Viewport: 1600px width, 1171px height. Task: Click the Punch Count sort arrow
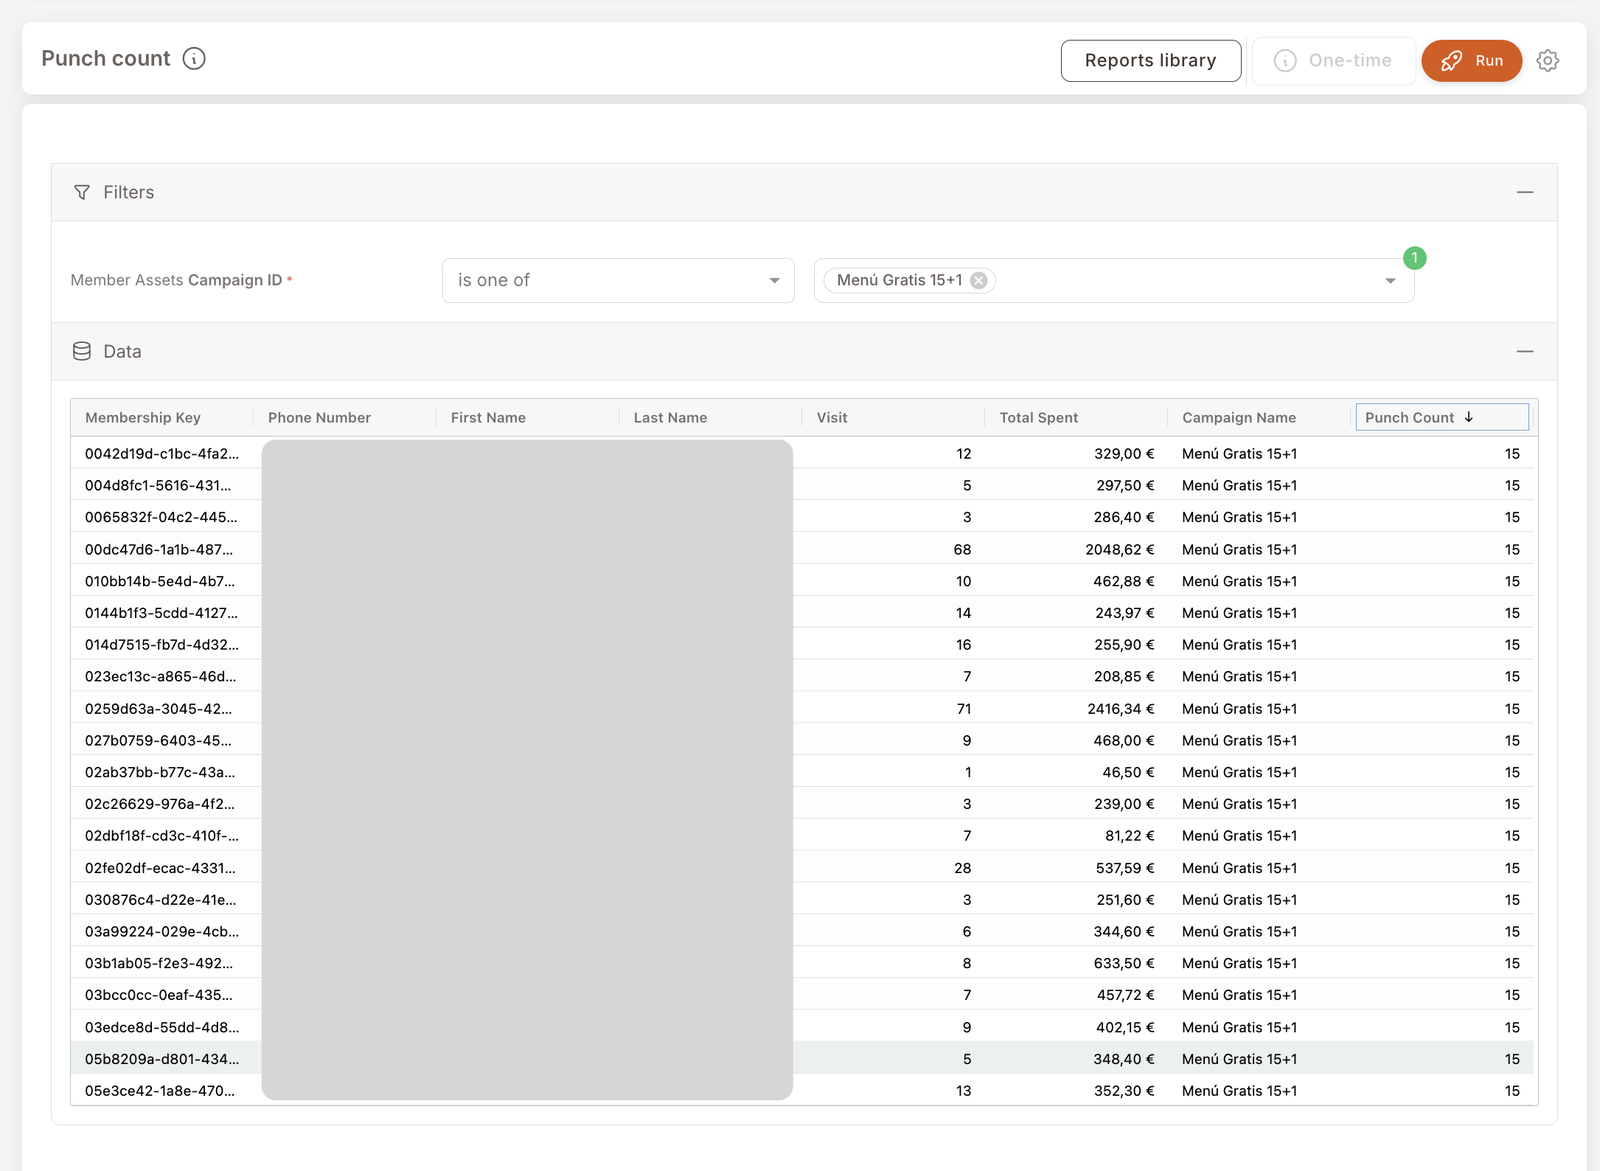[x=1468, y=417]
